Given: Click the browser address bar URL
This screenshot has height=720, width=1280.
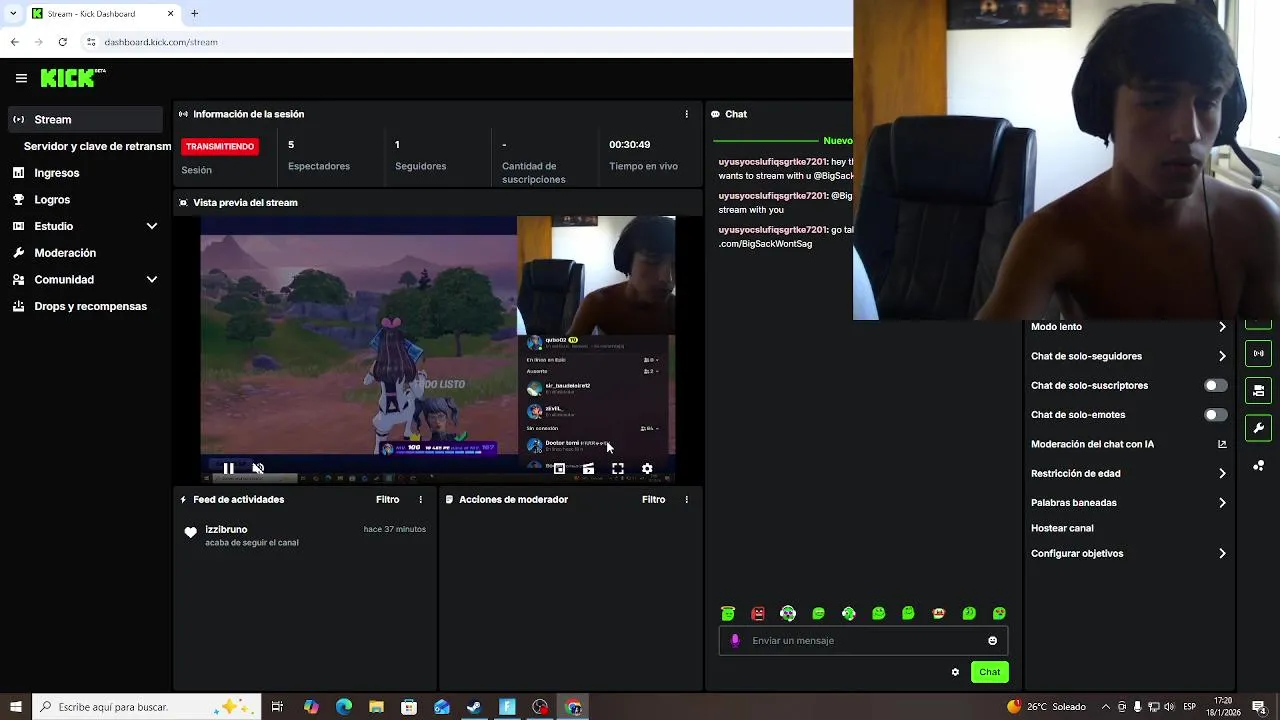Looking at the screenshot, I should coord(161,42).
